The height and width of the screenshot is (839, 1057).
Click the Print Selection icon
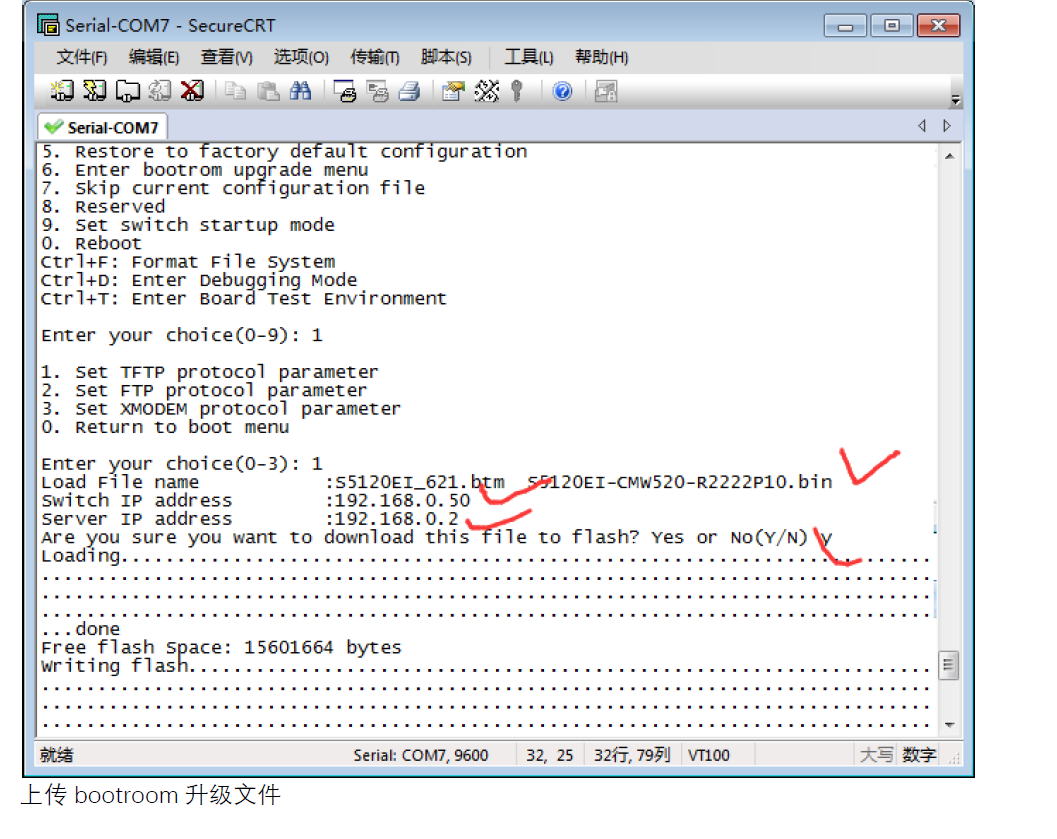click(x=377, y=91)
